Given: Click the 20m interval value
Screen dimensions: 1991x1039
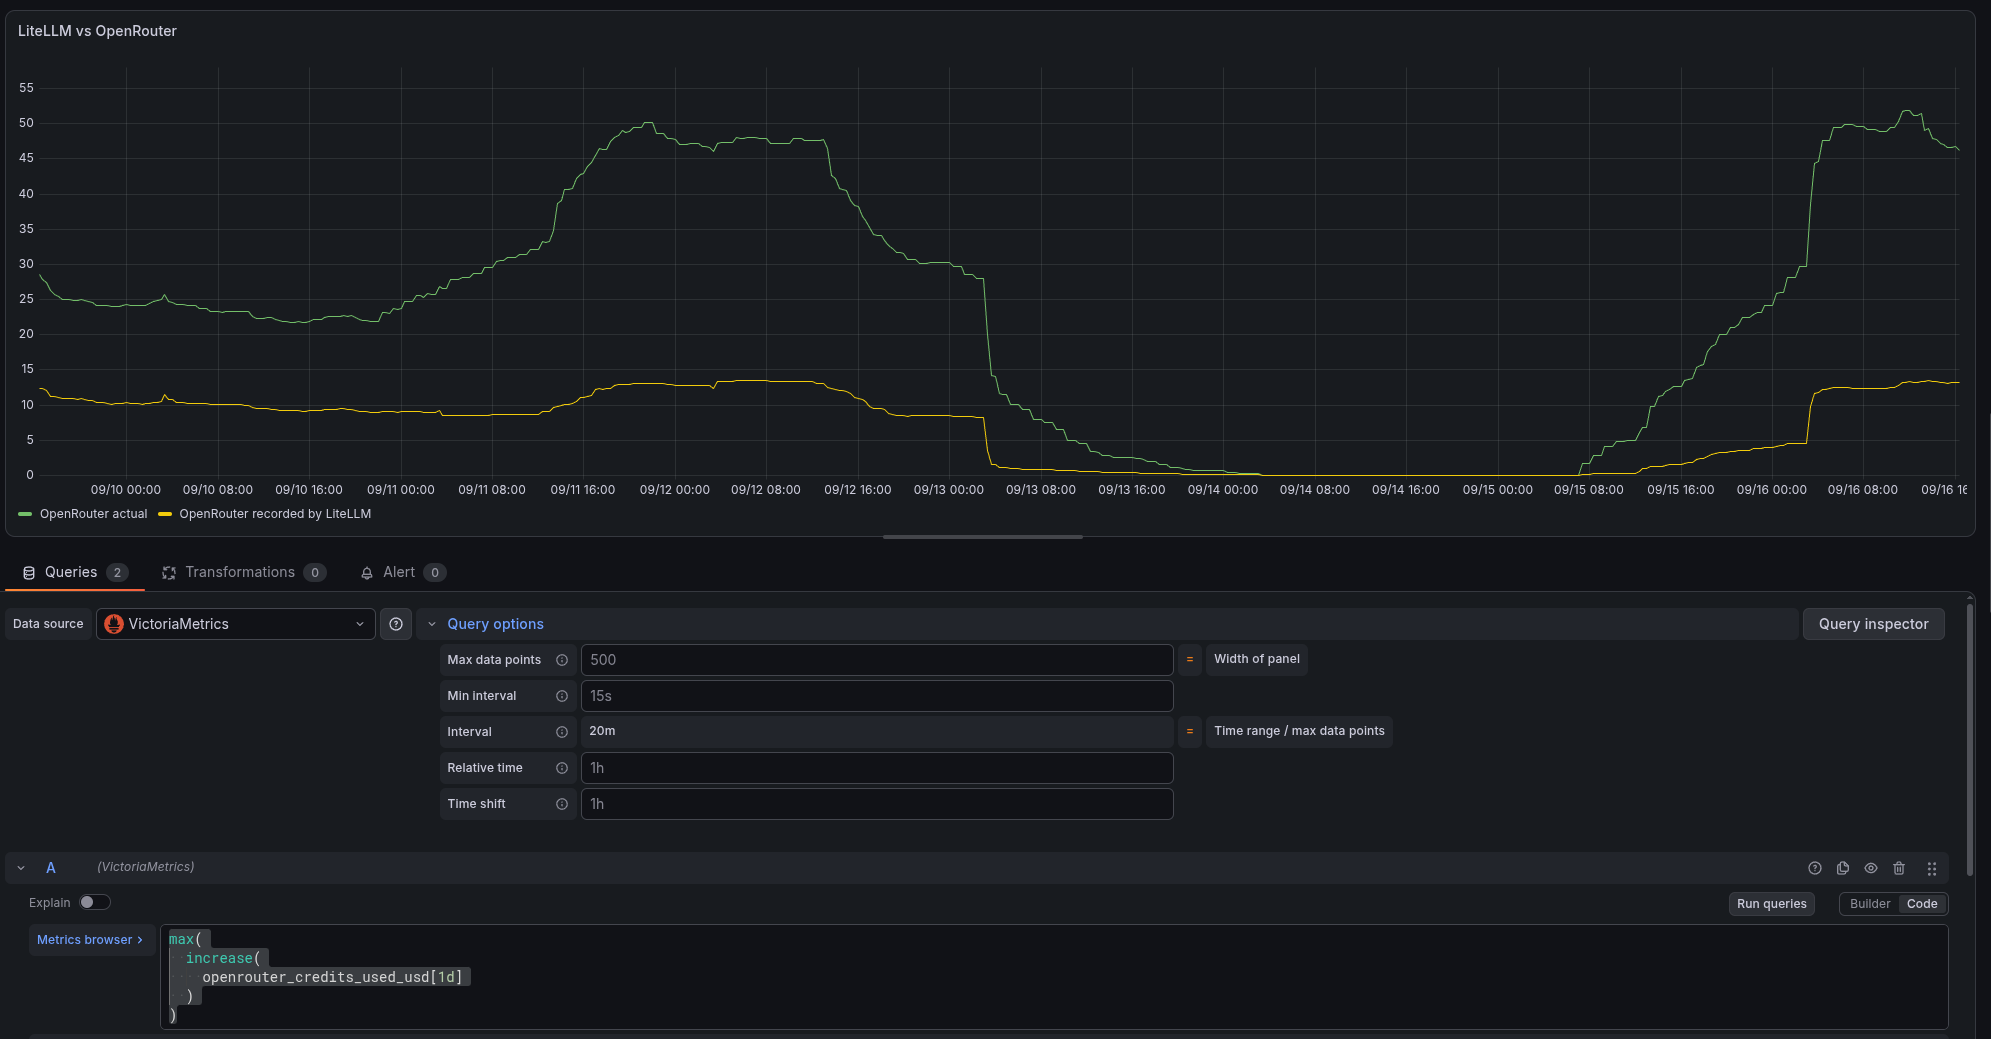Looking at the screenshot, I should point(602,731).
